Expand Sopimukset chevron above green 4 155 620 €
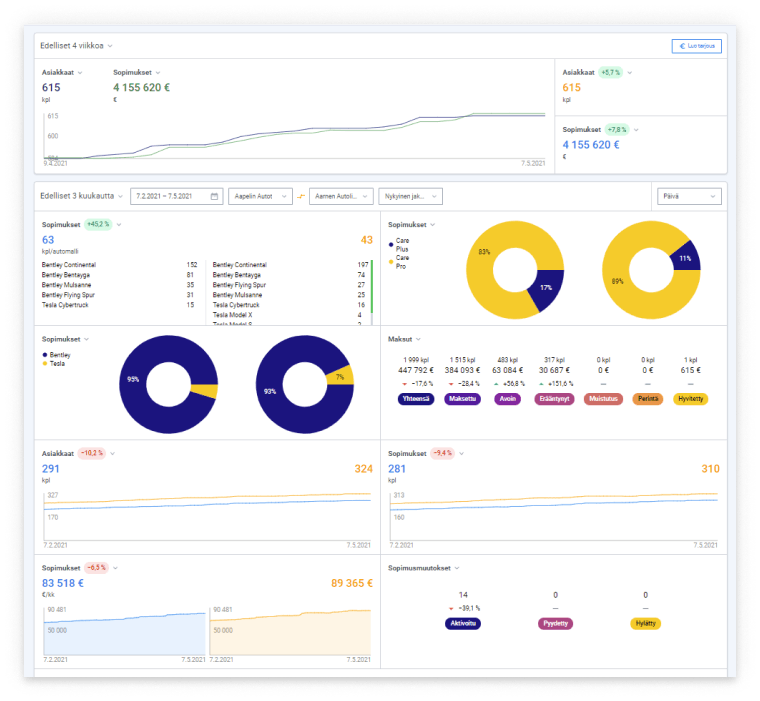 (158, 73)
